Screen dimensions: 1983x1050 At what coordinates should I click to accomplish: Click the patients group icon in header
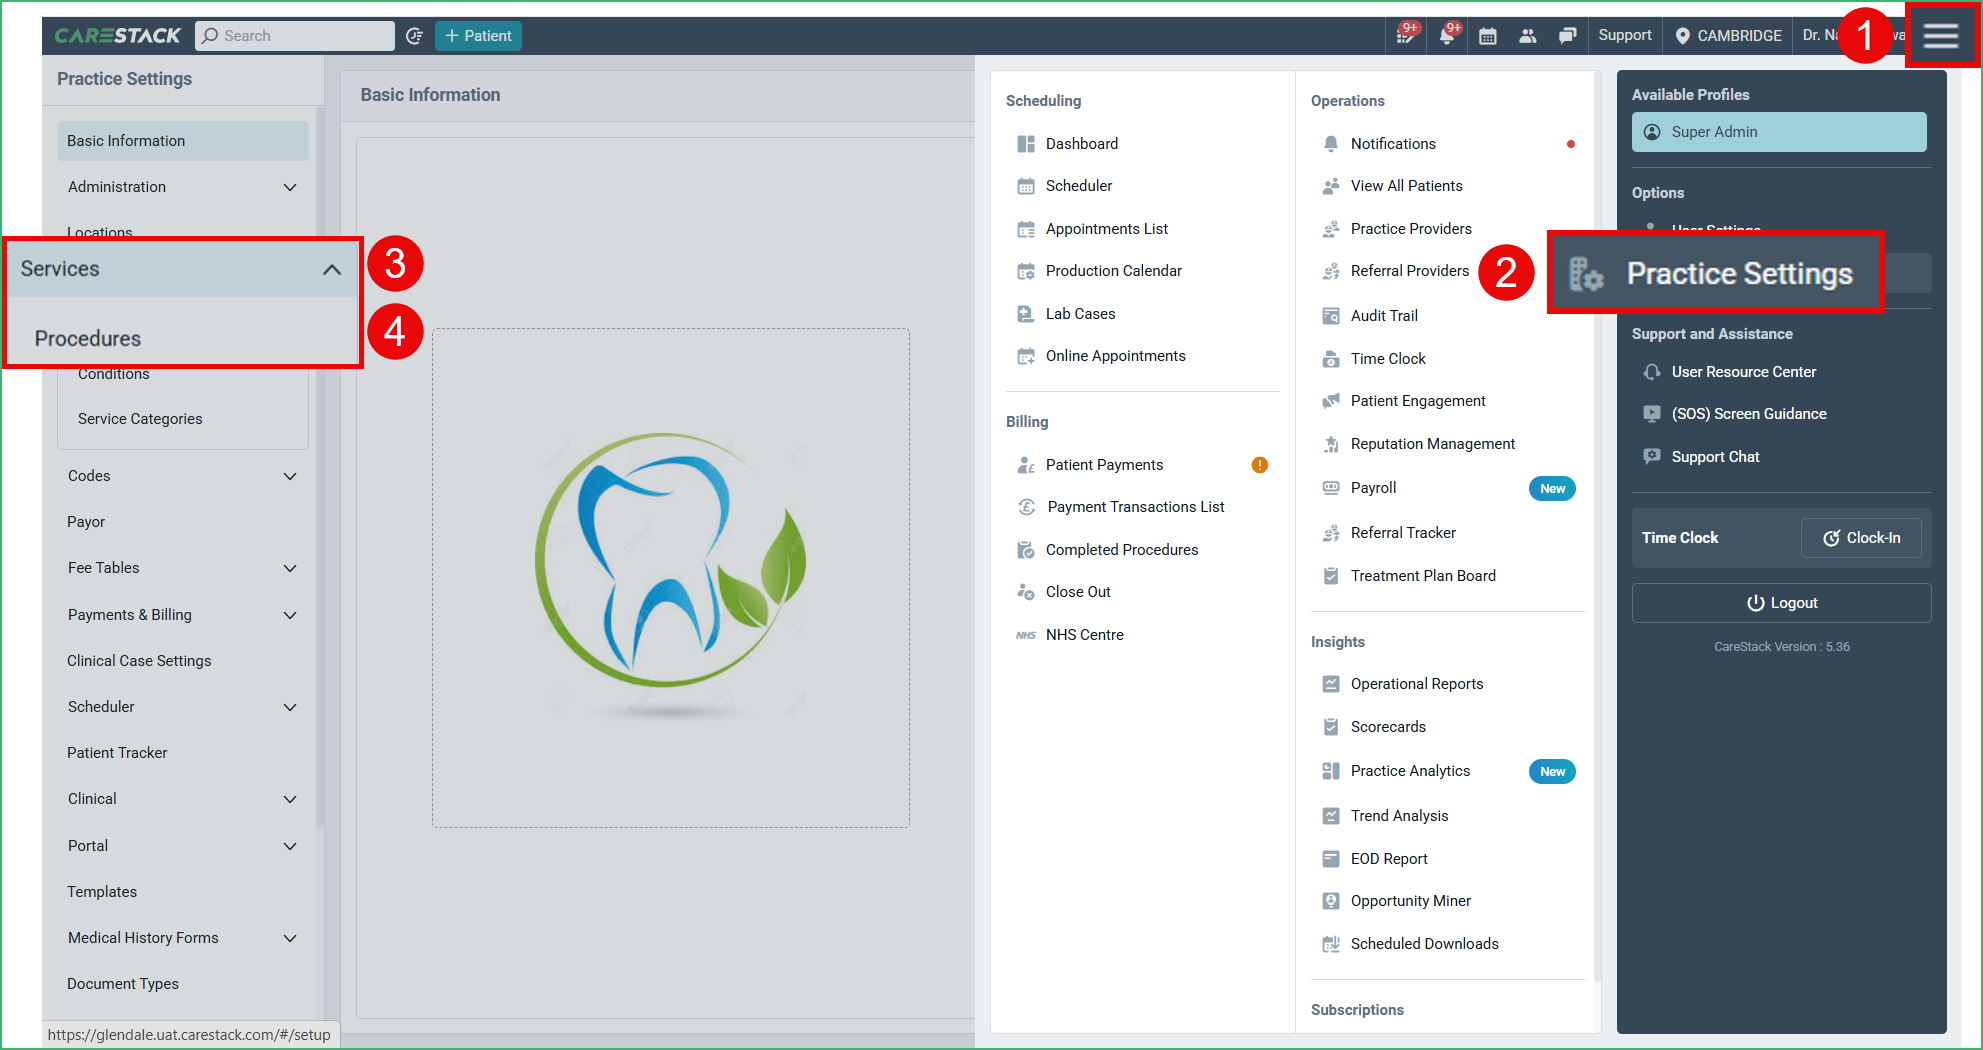[x=1527, y=36]
